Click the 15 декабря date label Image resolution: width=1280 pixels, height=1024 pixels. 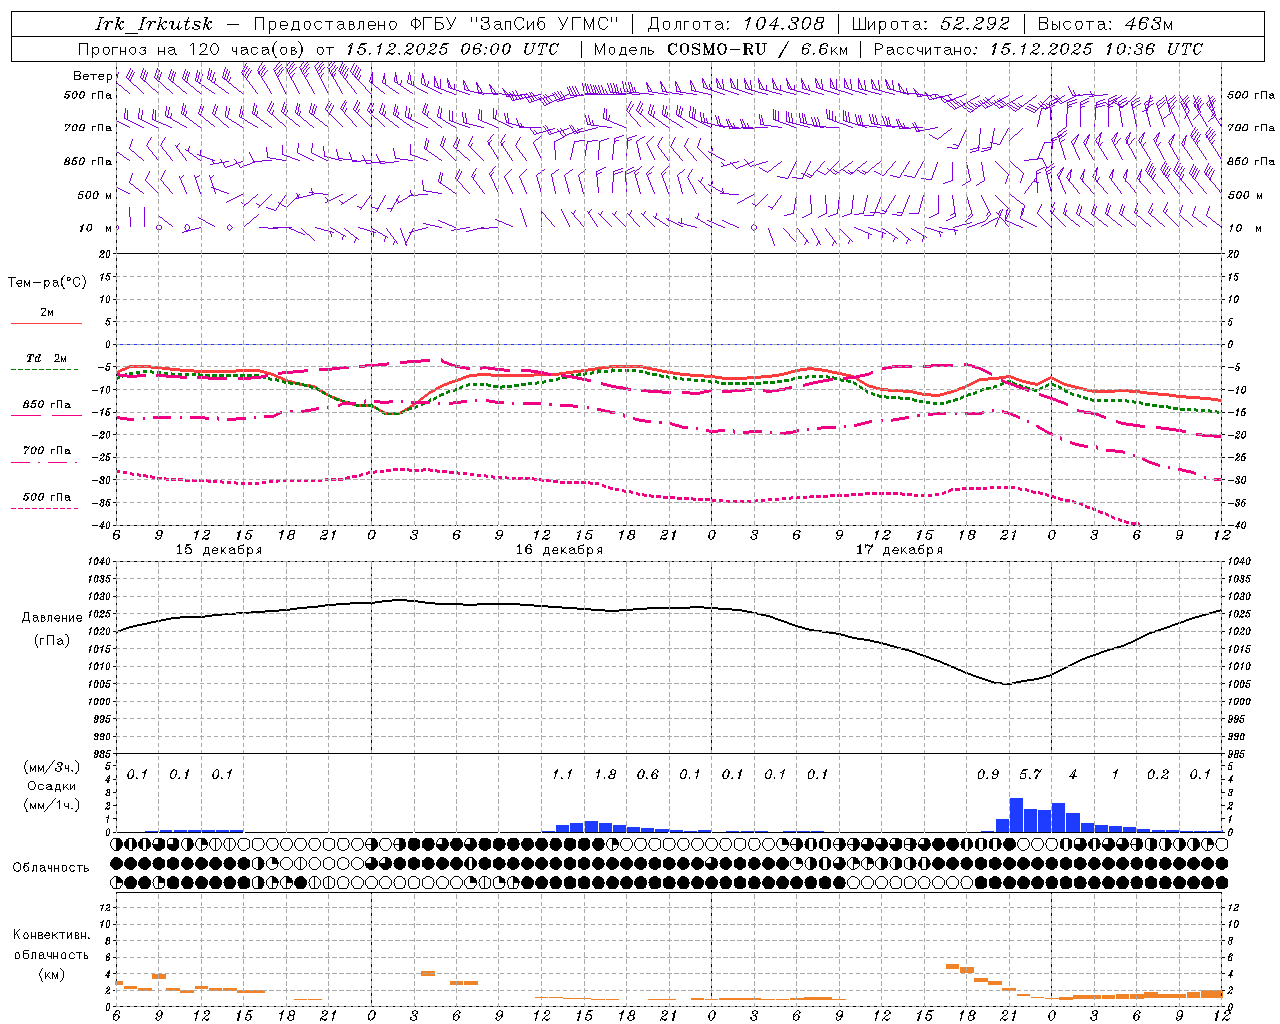[x=219, y=550]
